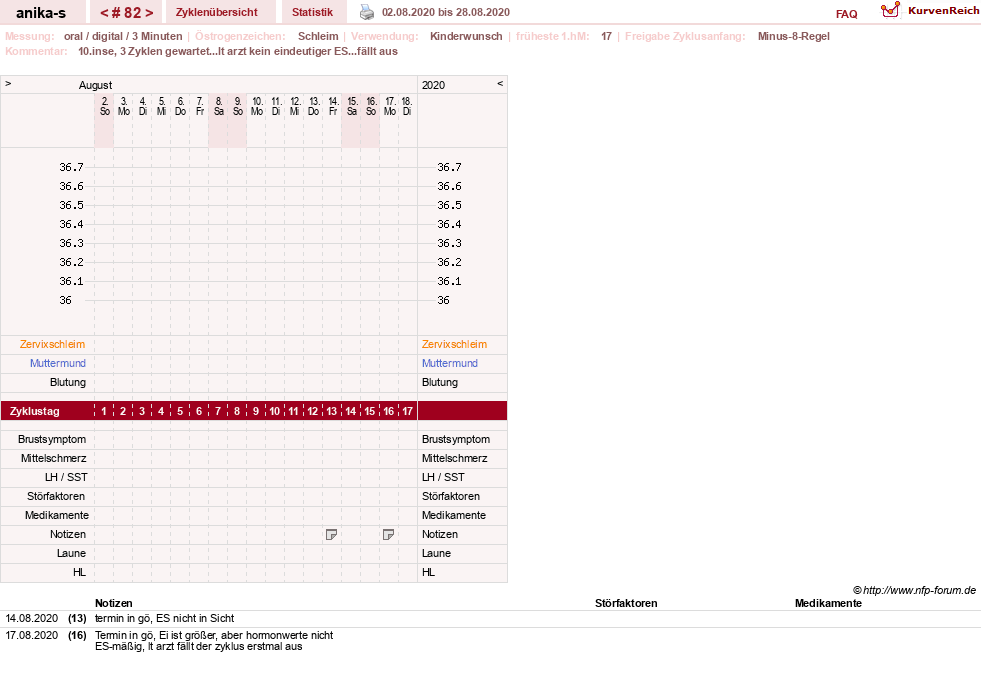Image resolution: width=981 pixels, height=676 pixels.
Task: Click the Störfaktoren column heading below chart
Action: click(626, 603)
